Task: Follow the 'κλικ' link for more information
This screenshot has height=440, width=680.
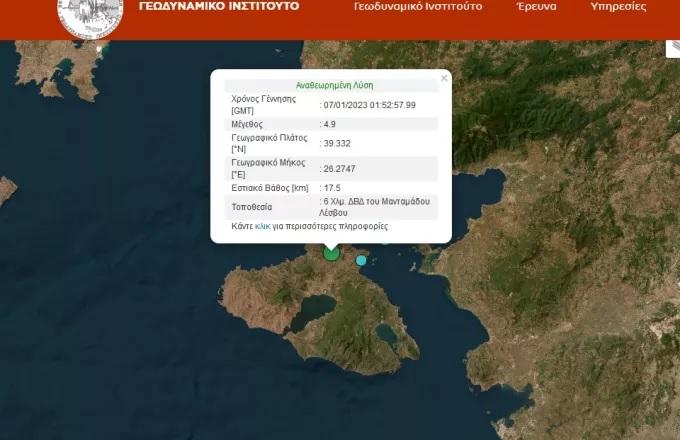Action: 263,227
